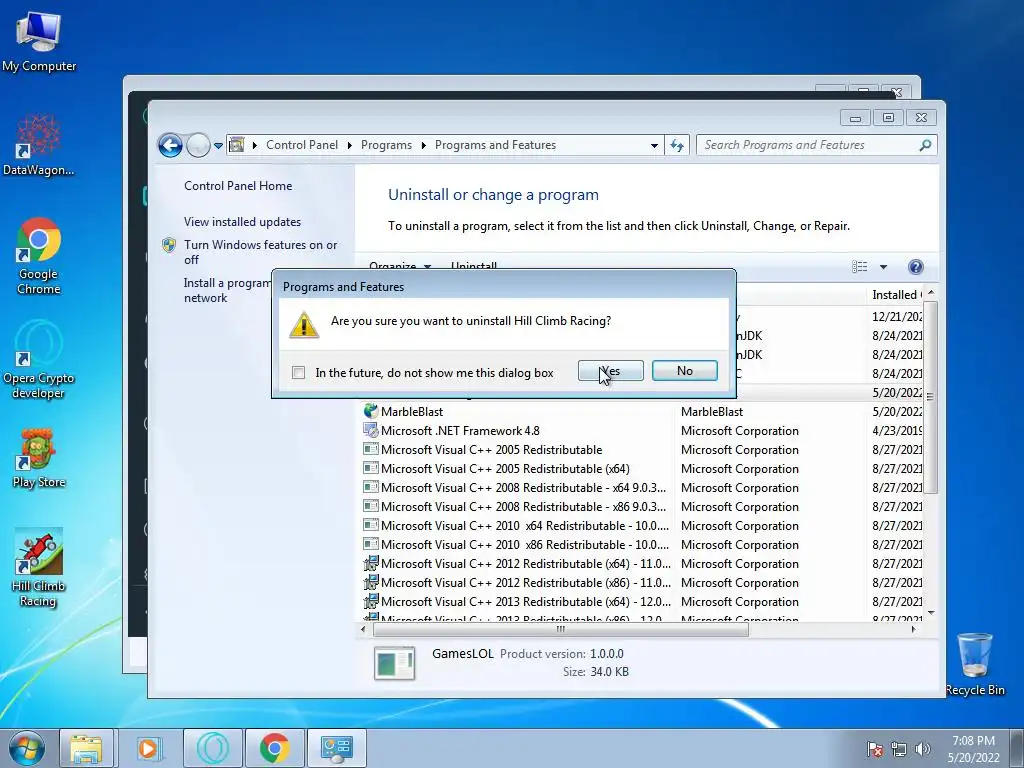Sort by the Installed On column header
The width and height of the screenshot is (1024, 768).
coord(896,295)
